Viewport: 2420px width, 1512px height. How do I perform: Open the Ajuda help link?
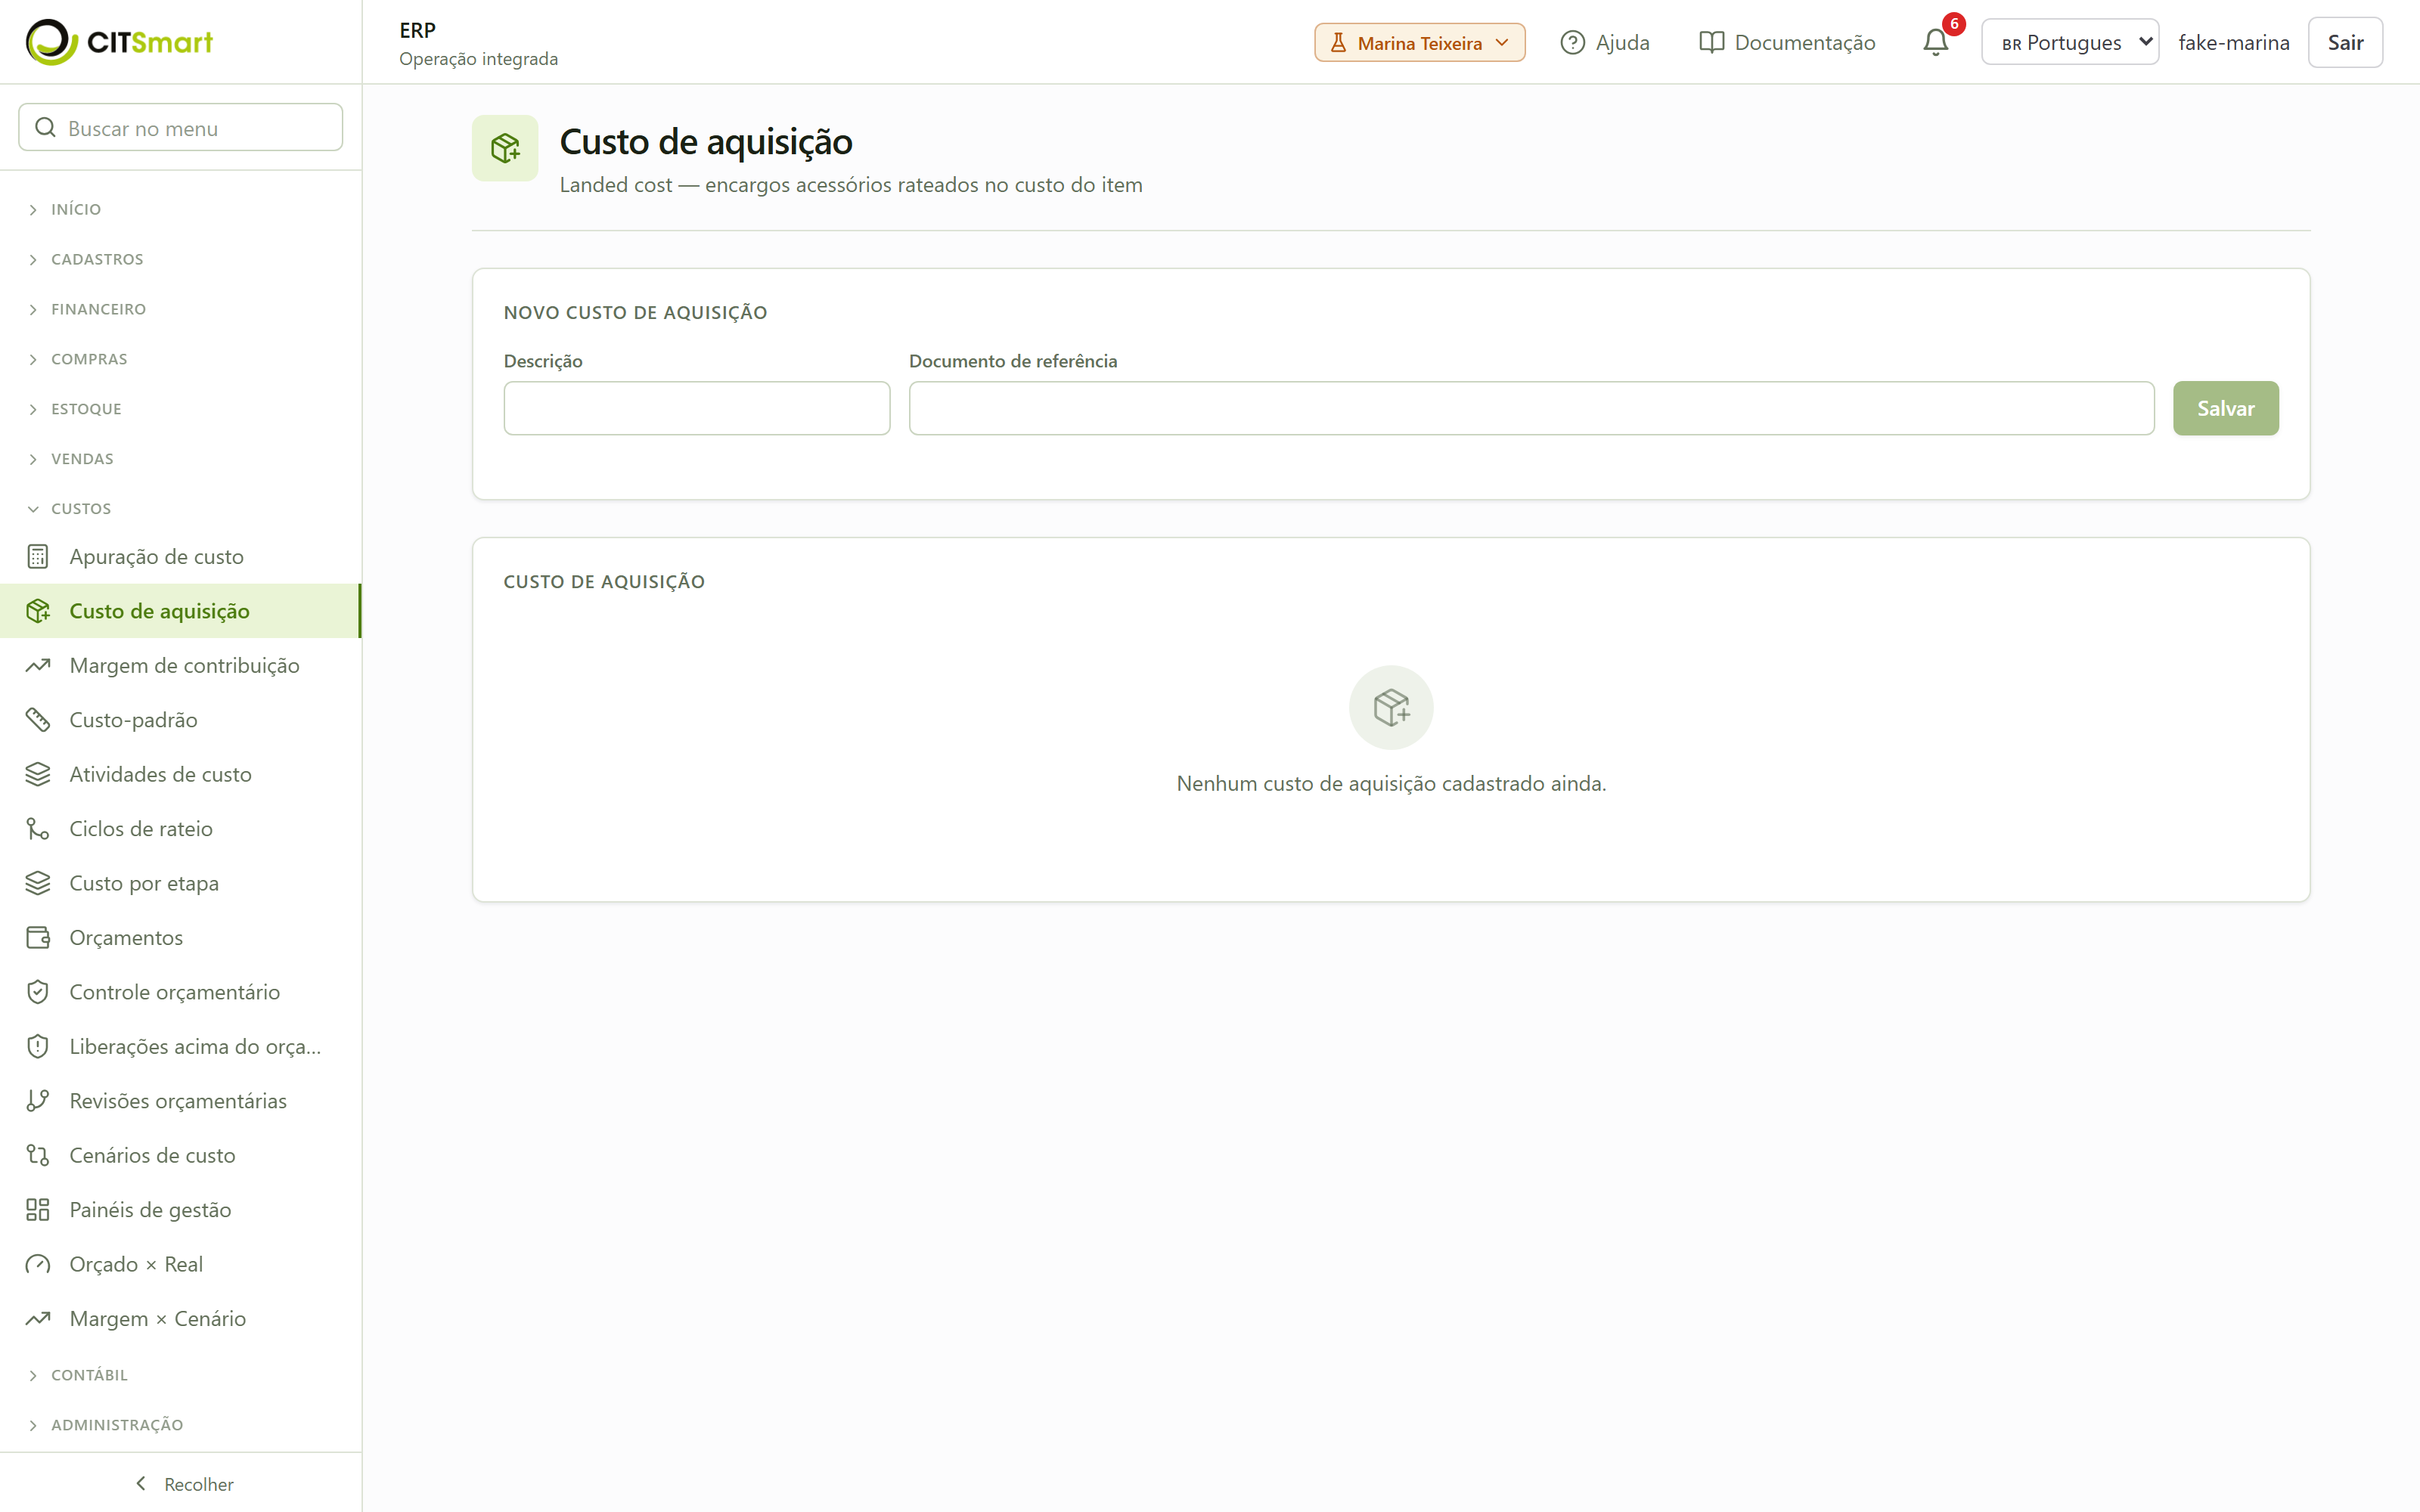coord(1604,42)
